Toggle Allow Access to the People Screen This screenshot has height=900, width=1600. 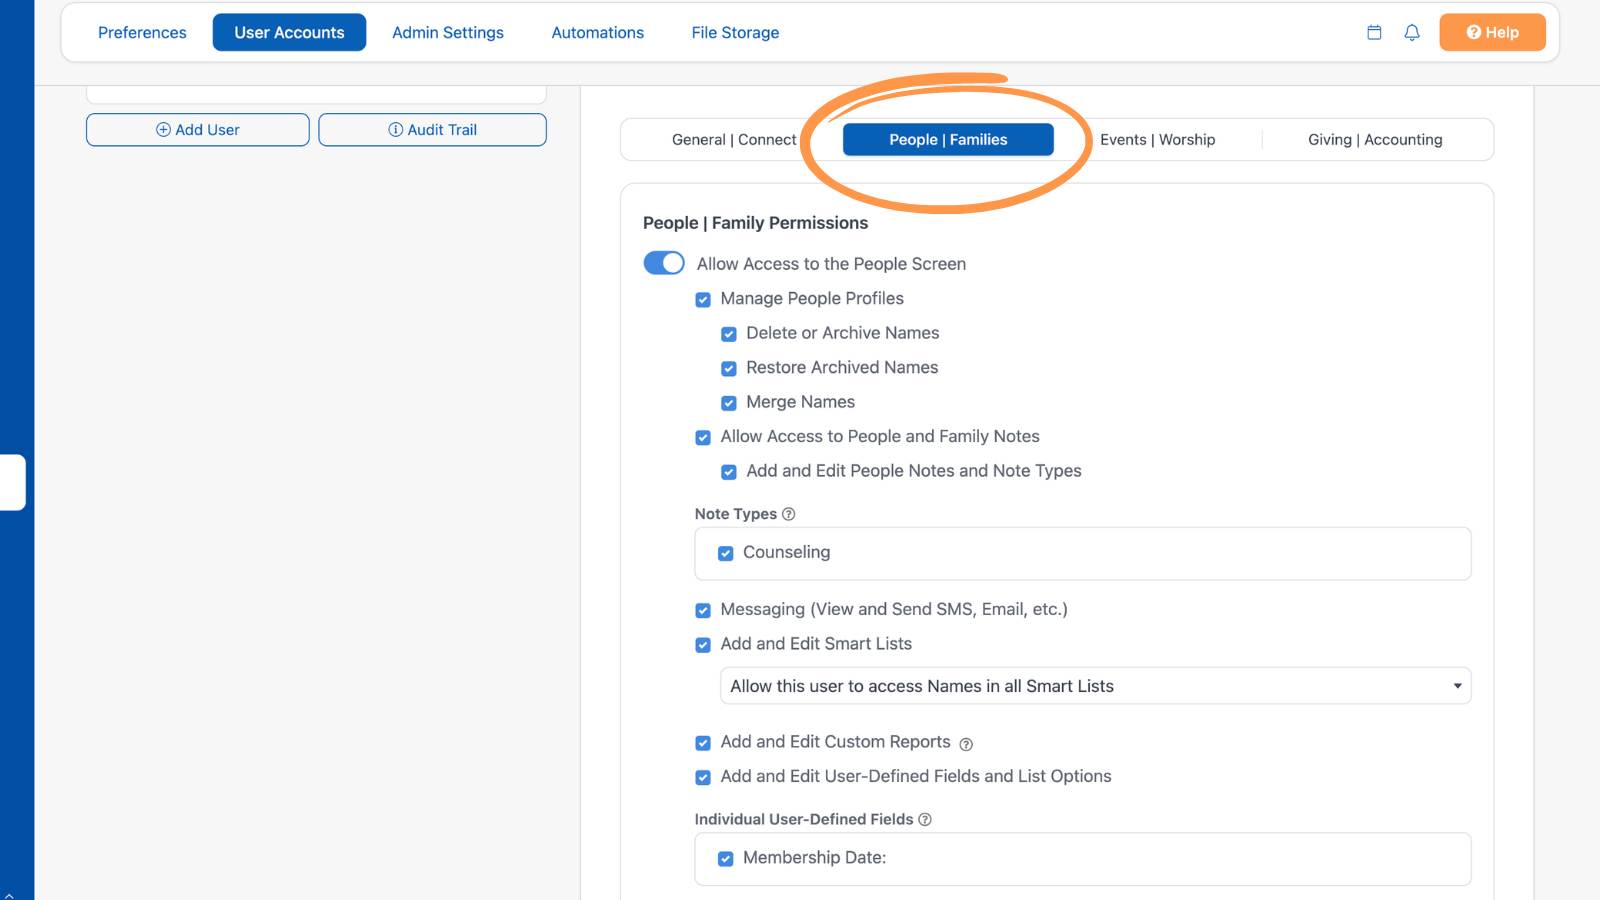(x=664, y=263)
